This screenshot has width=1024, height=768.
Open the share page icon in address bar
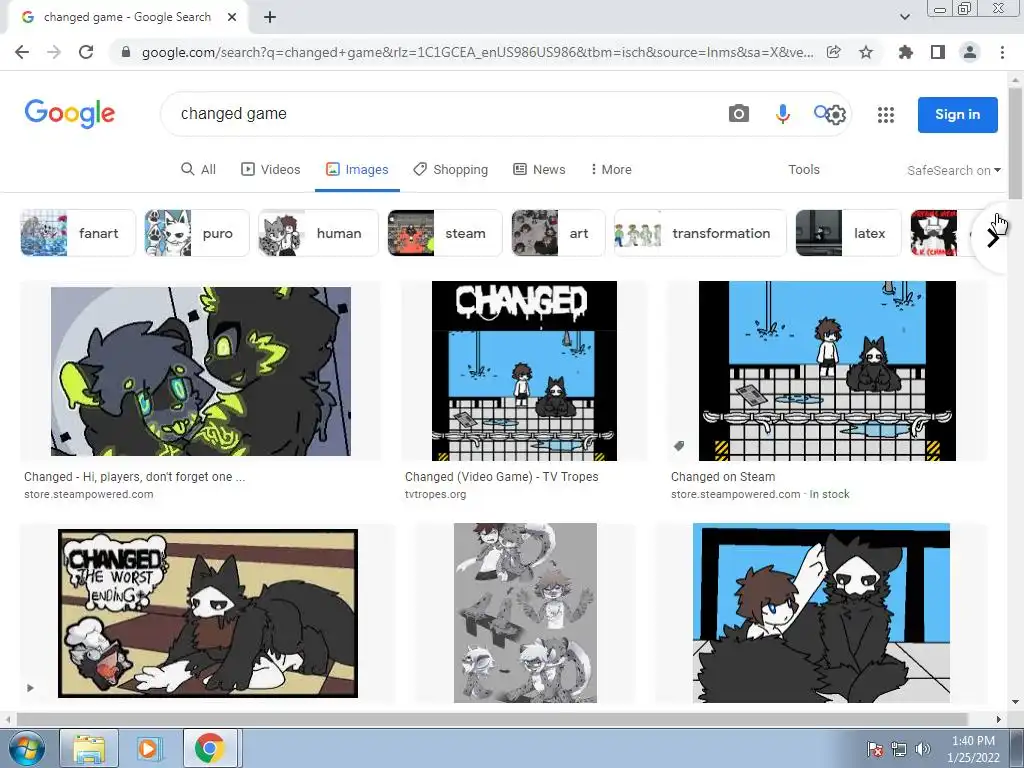(x=834, y=52)
